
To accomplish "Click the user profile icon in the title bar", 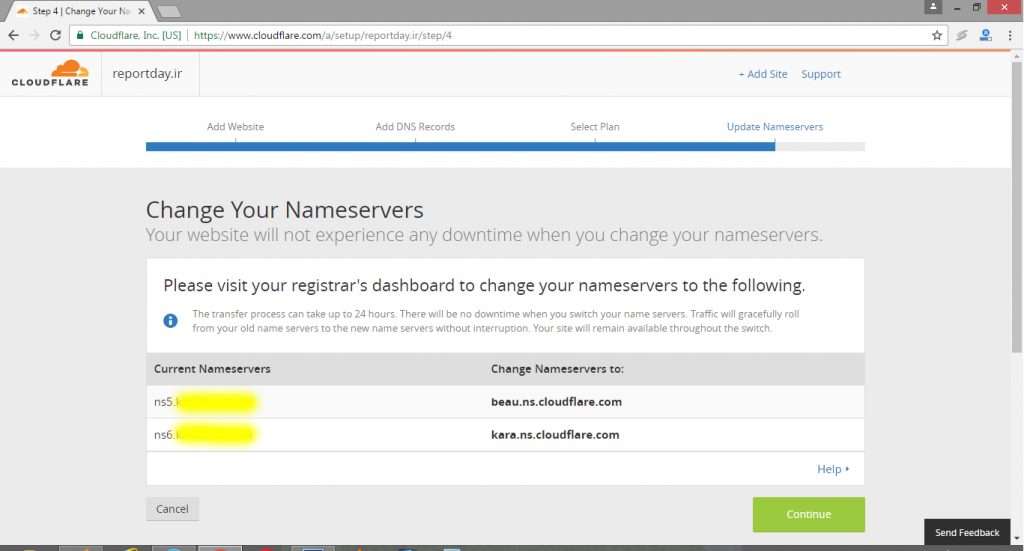I will (933, 7).
